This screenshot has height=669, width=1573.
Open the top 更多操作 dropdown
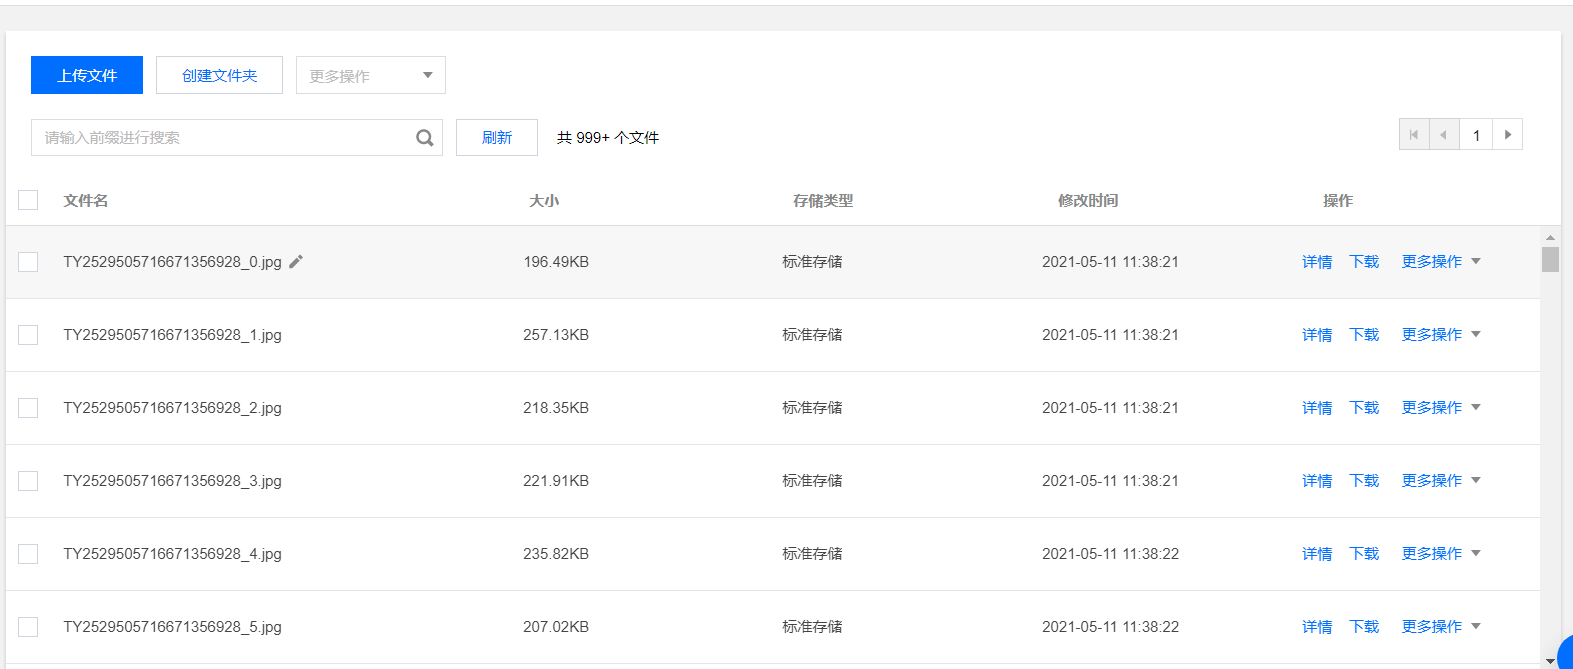tap(371, 75)
